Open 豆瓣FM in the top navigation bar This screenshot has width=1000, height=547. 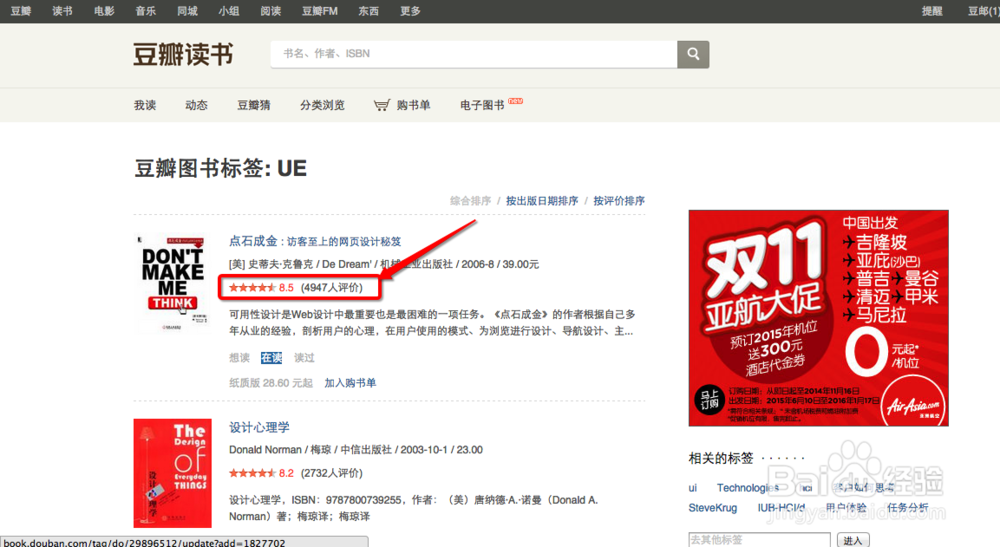[320, 11]
